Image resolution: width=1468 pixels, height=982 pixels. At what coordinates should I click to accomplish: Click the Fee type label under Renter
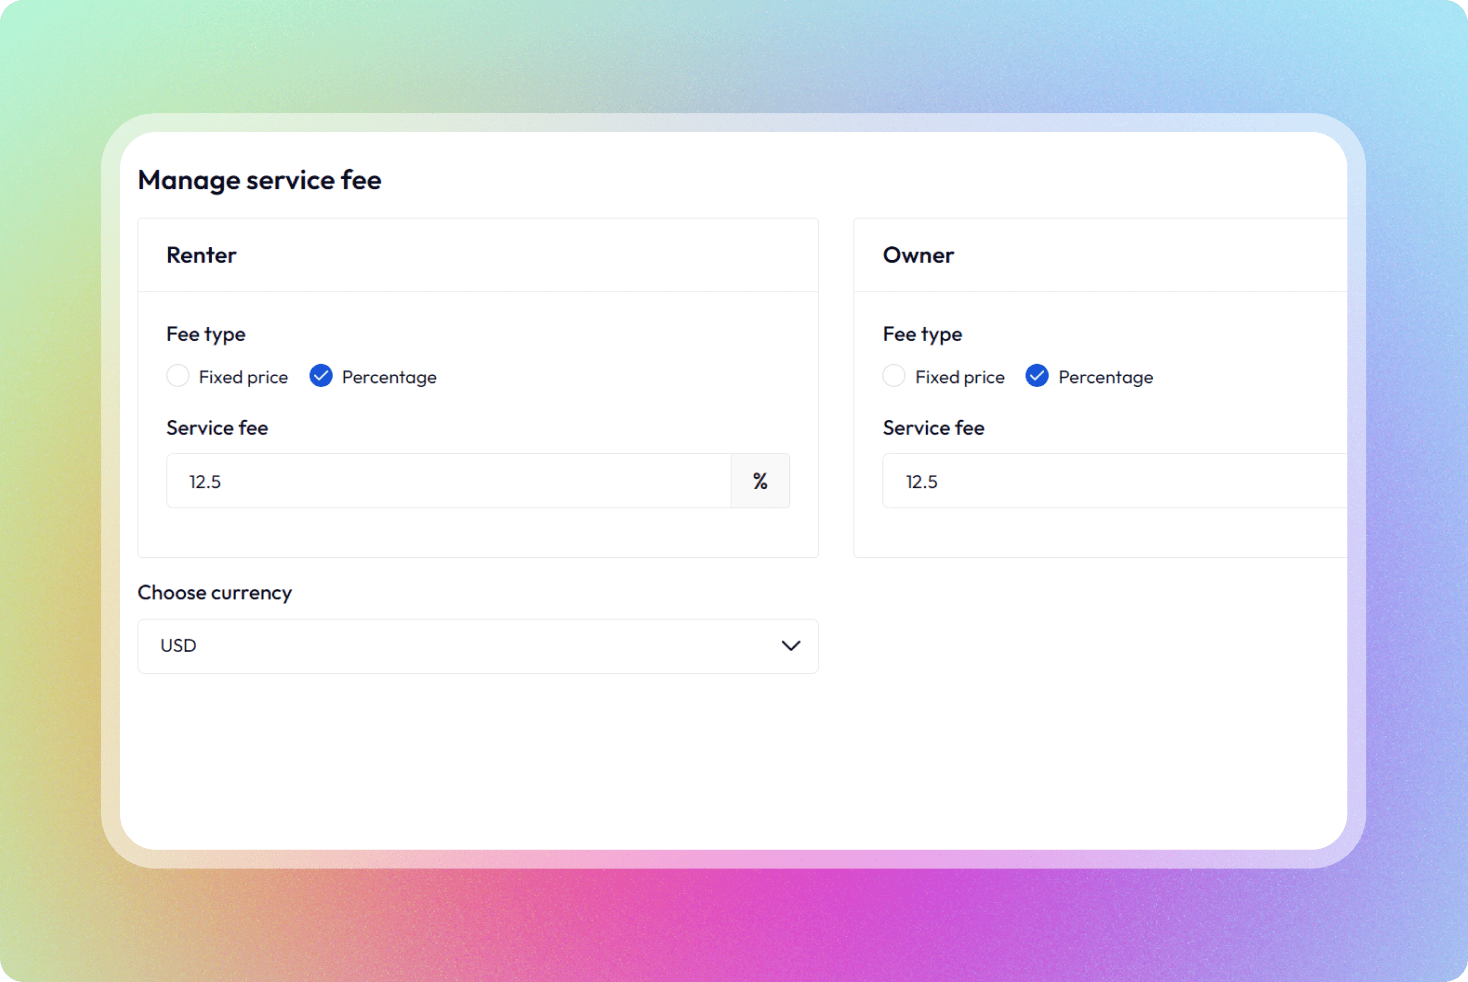coord(206,334)
